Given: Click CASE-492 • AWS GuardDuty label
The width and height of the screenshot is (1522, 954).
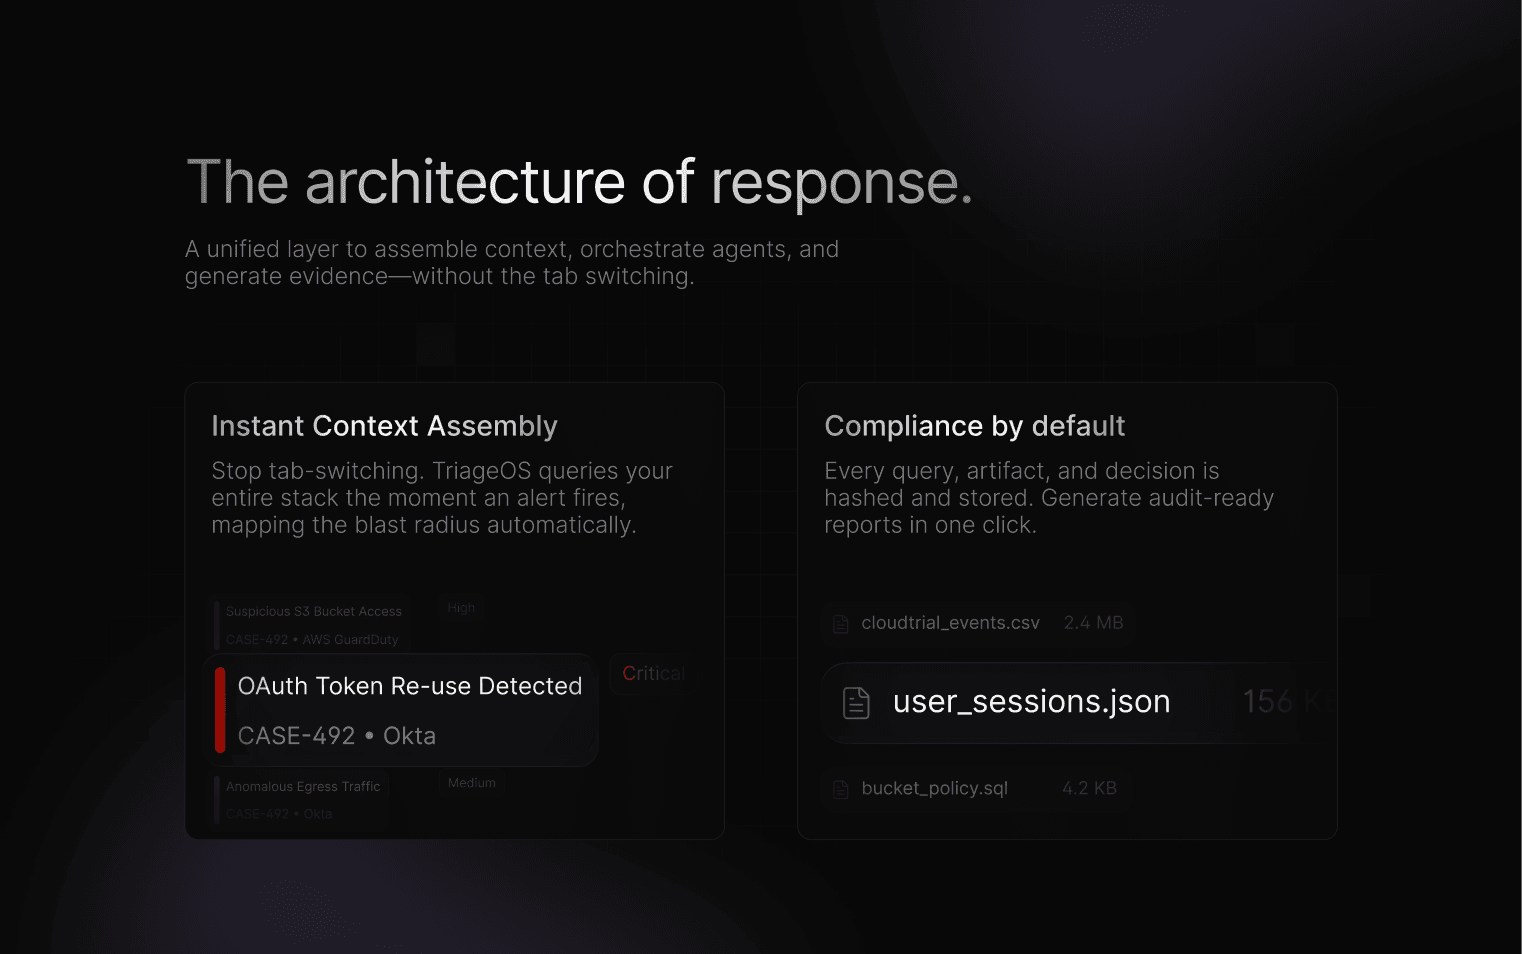Looking at the screenshot, I should pos(312,640).
